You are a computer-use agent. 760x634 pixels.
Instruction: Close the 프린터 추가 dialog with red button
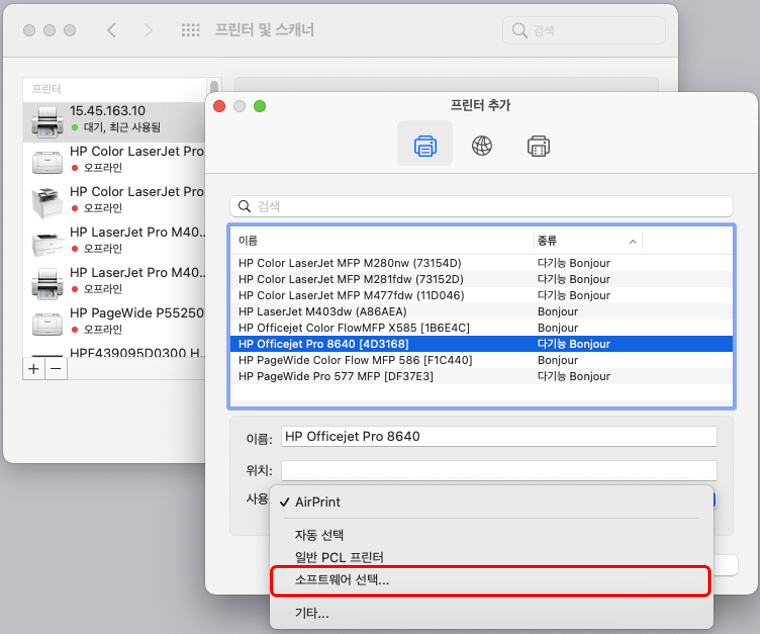(x=219, y=106)
